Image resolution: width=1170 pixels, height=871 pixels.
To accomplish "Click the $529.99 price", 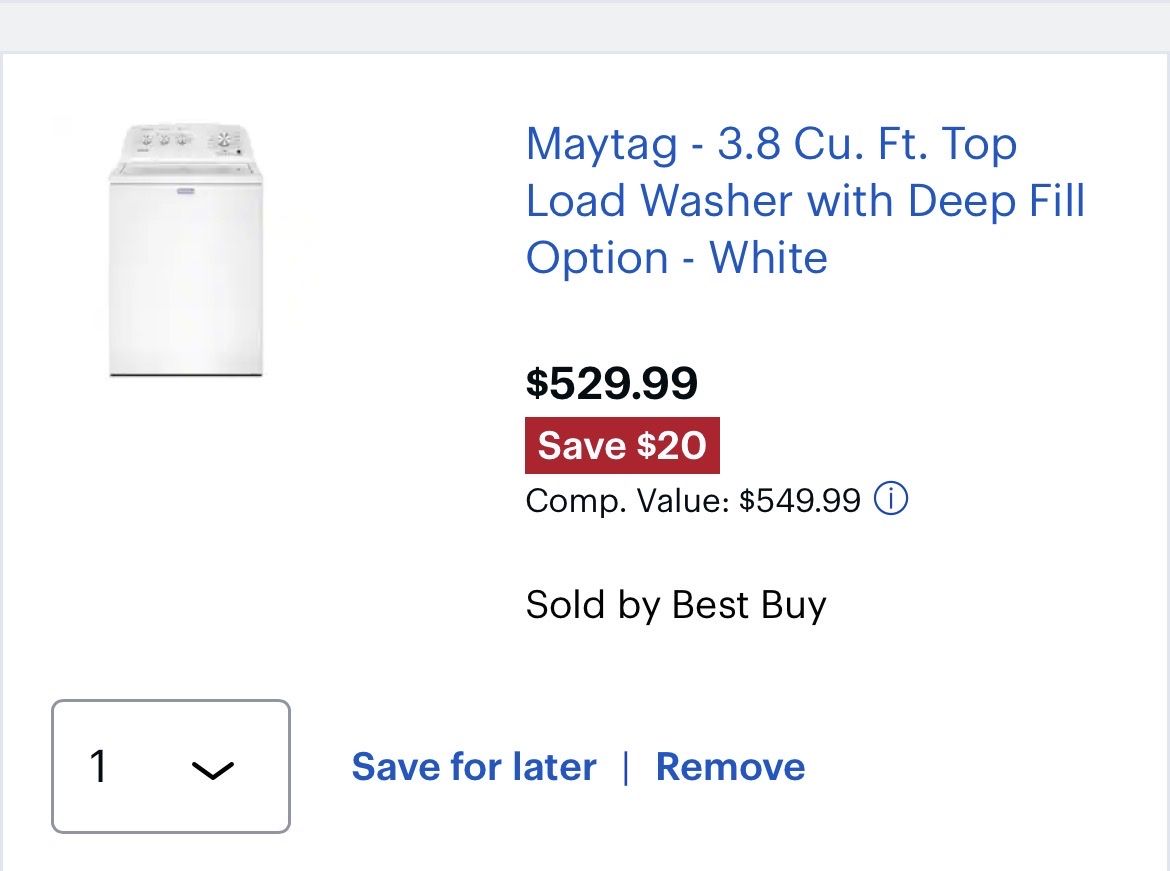I will pyautogui.click(x=612, y=383).
